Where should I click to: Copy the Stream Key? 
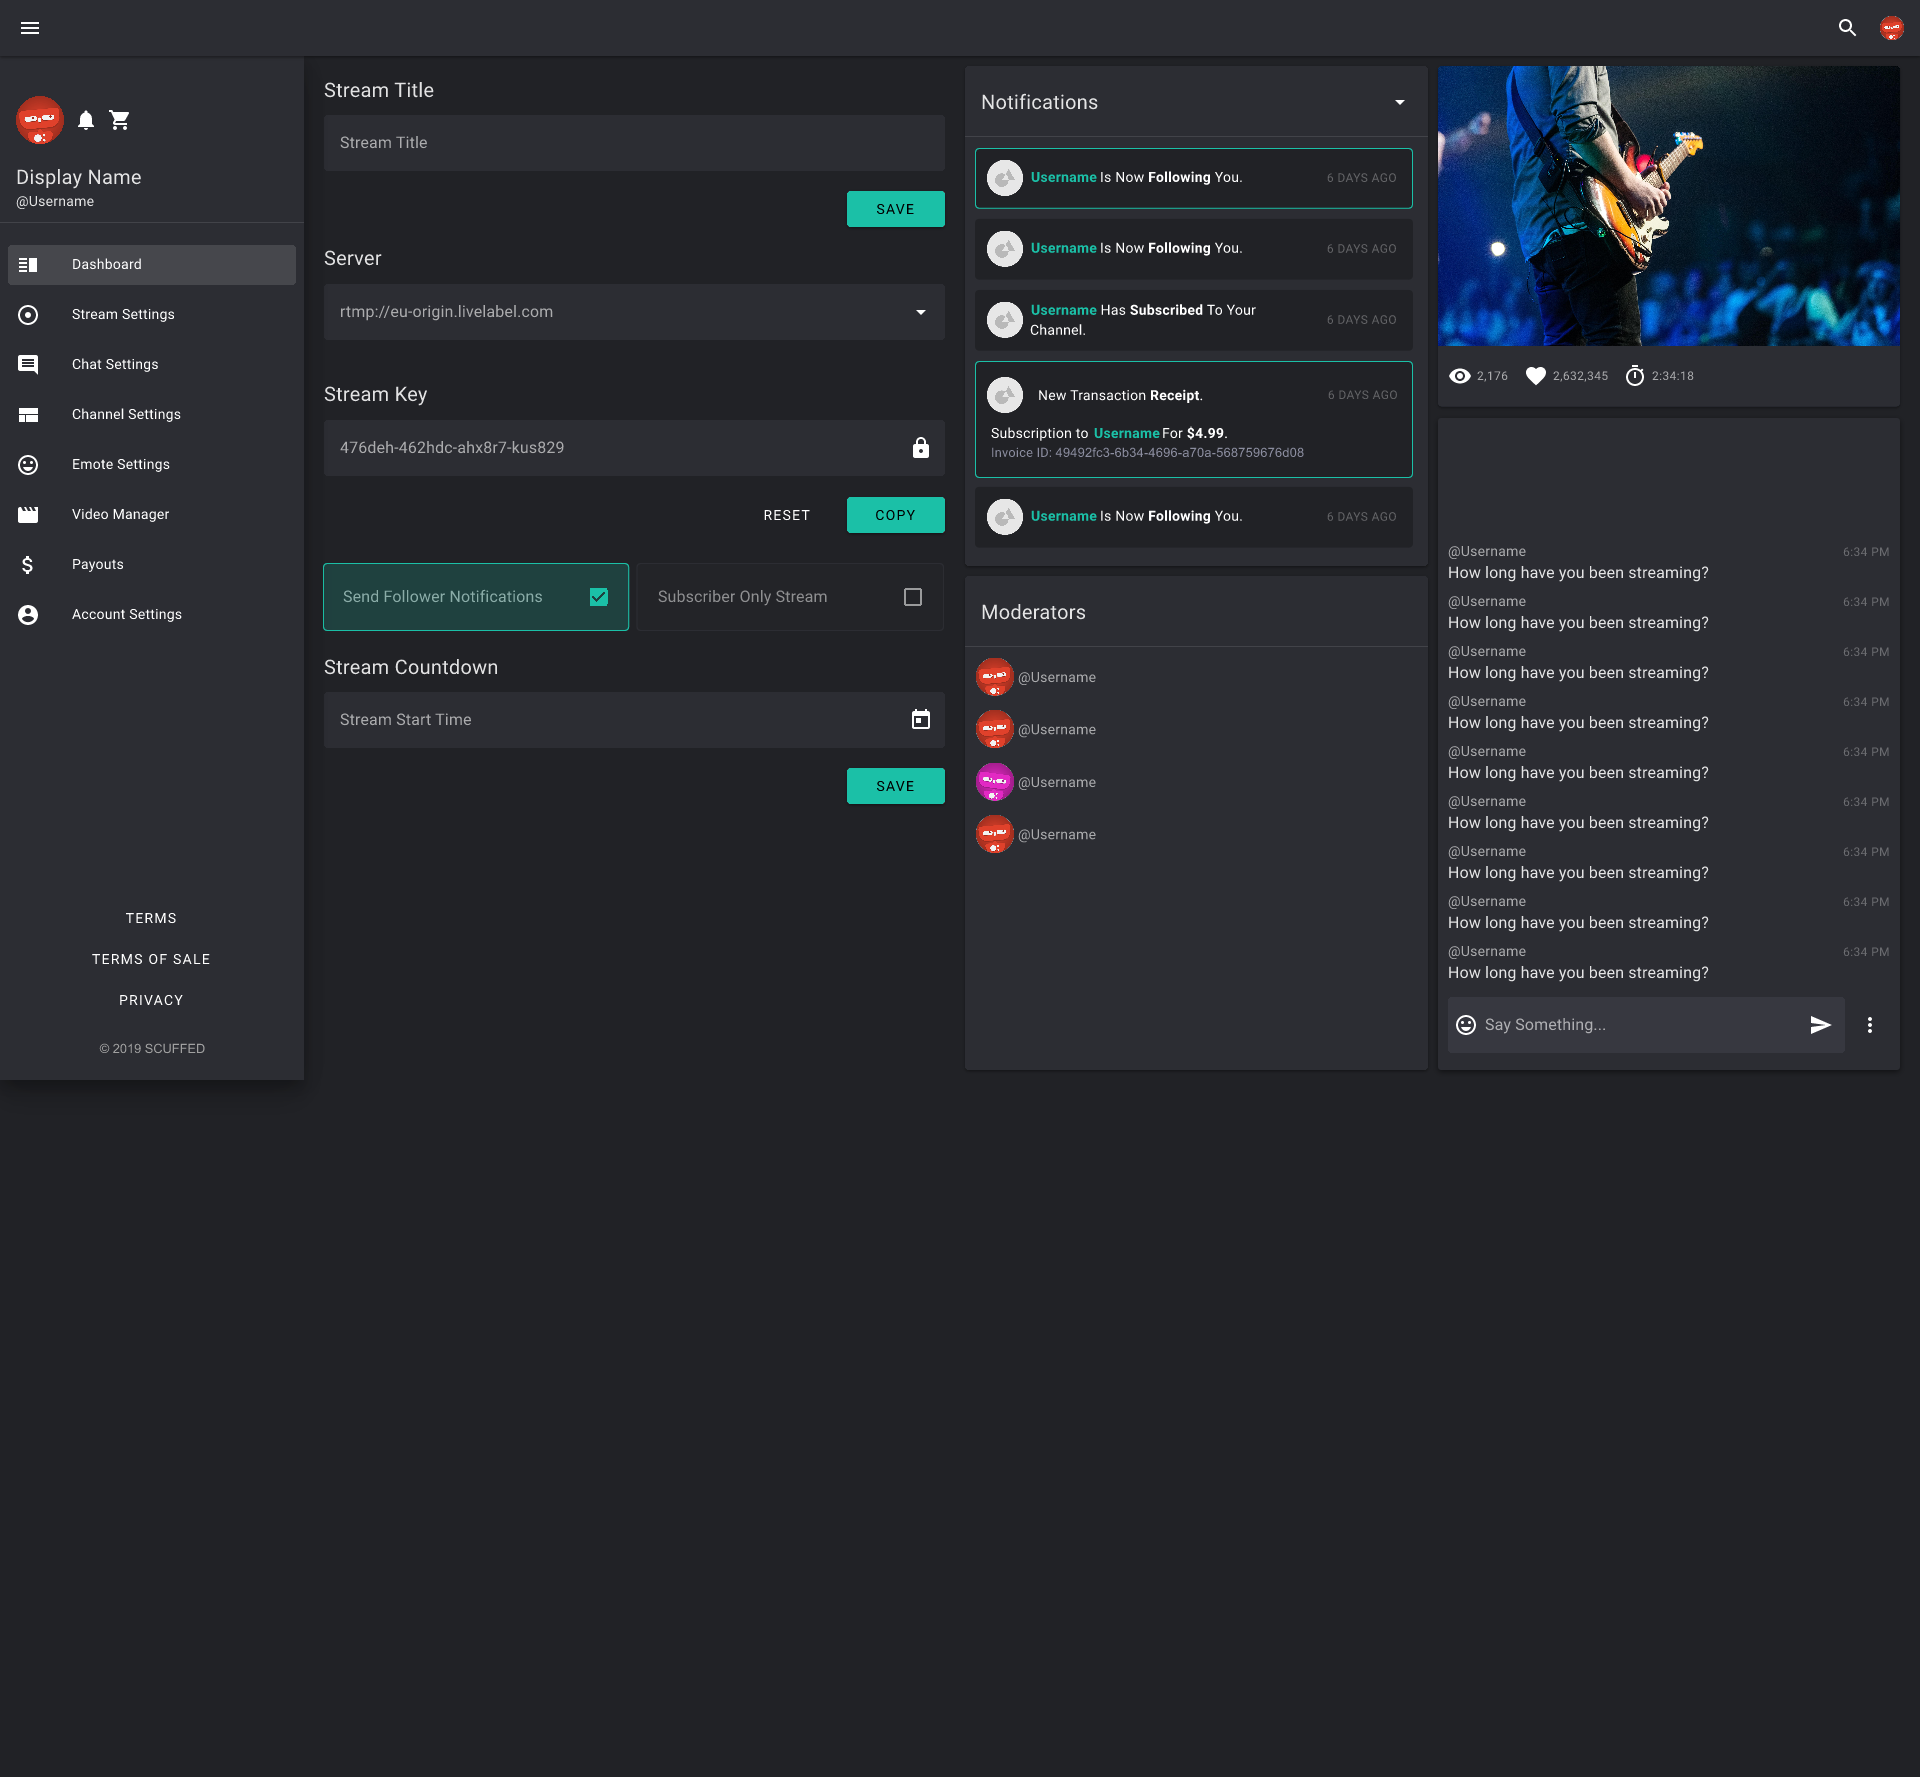(895, 514)
